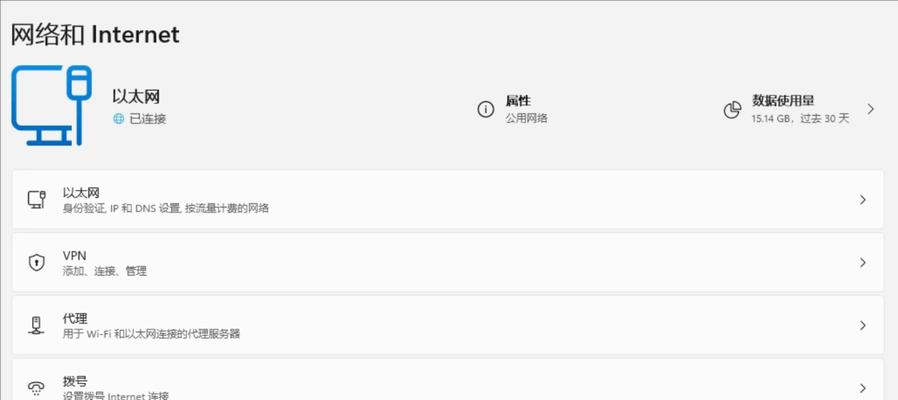Expand the VPN row chevron
The height and width of the screenshot is (400, 898).
click(862, 262)
